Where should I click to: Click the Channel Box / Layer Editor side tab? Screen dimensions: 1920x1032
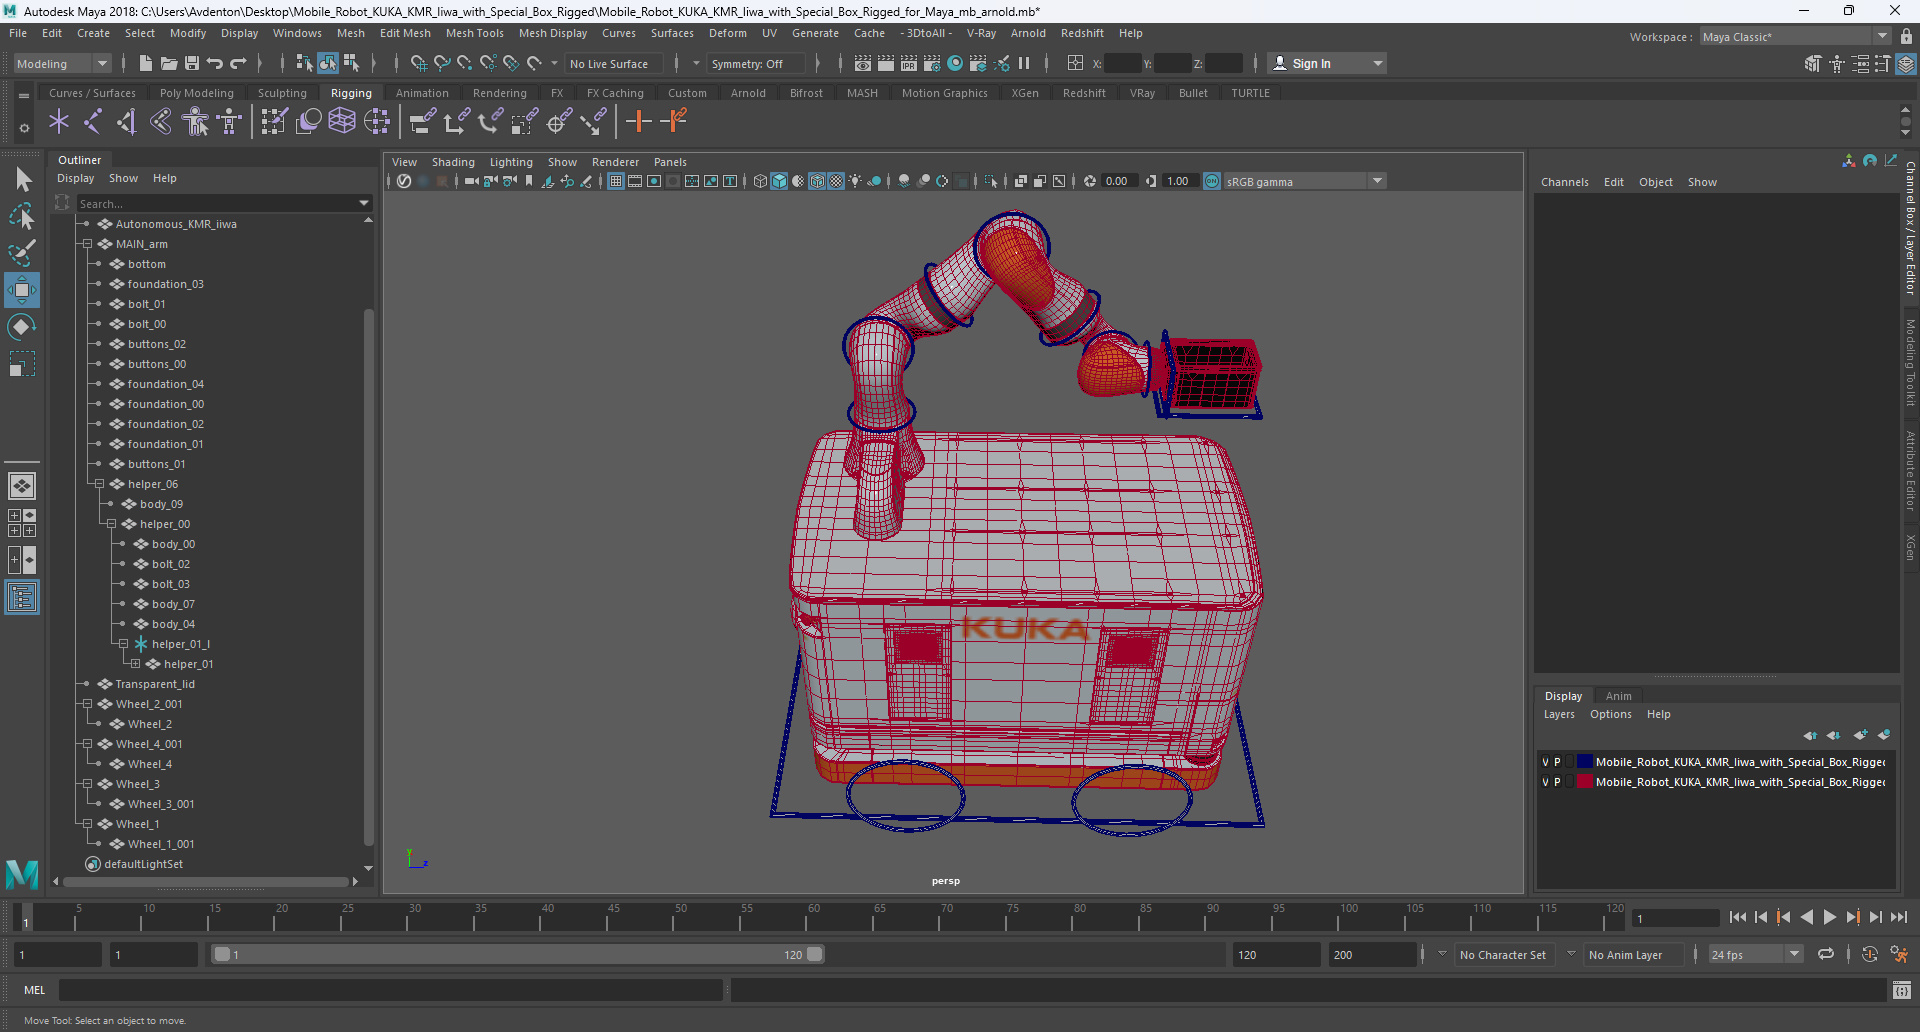(1910, 228)
